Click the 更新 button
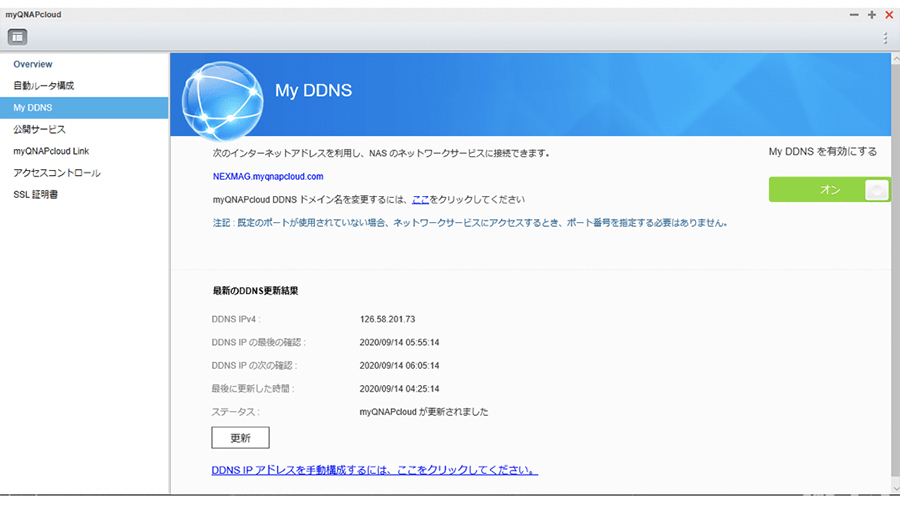Screen dimensions: 900x505 240,438
